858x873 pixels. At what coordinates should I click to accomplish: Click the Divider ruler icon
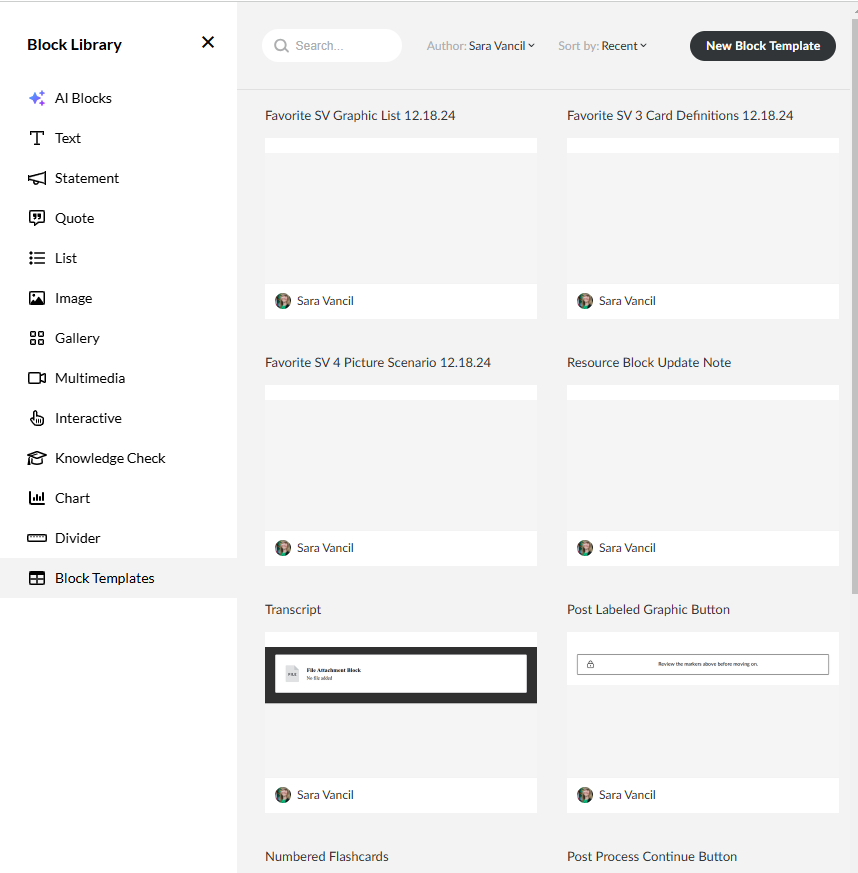pyautogui.click(x=37, y=538)
